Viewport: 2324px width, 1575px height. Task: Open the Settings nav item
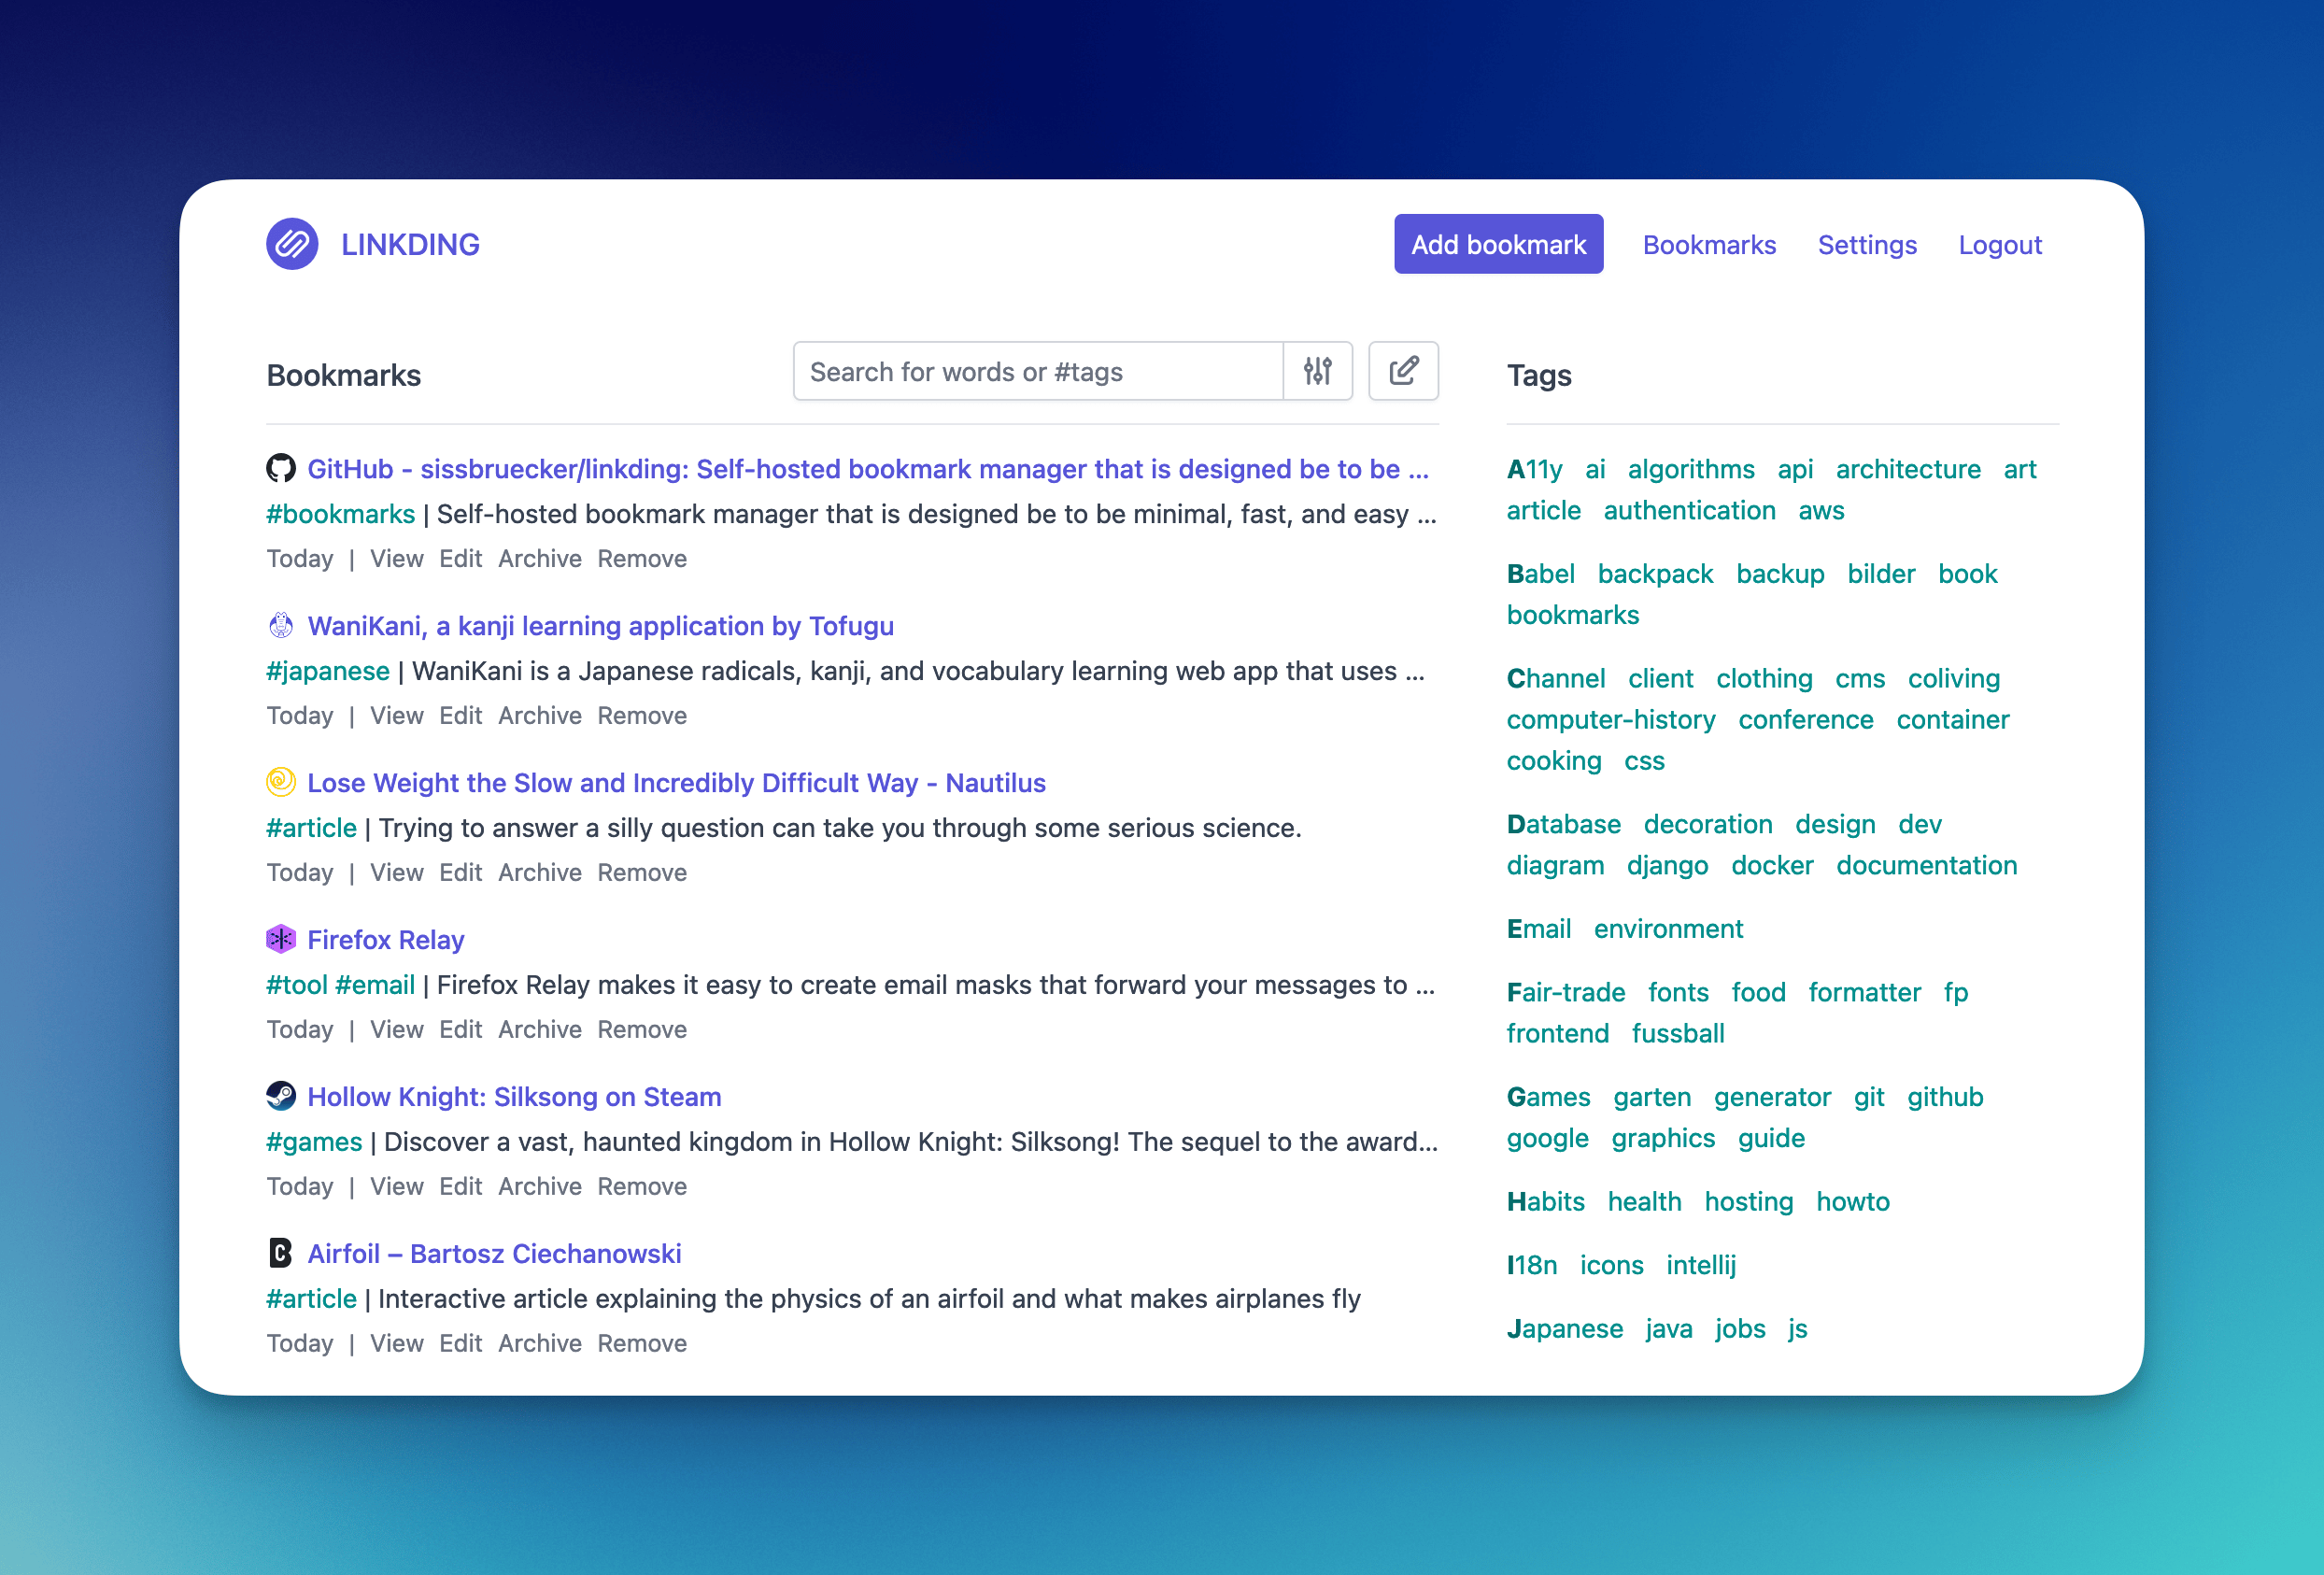click(1867, 245)
